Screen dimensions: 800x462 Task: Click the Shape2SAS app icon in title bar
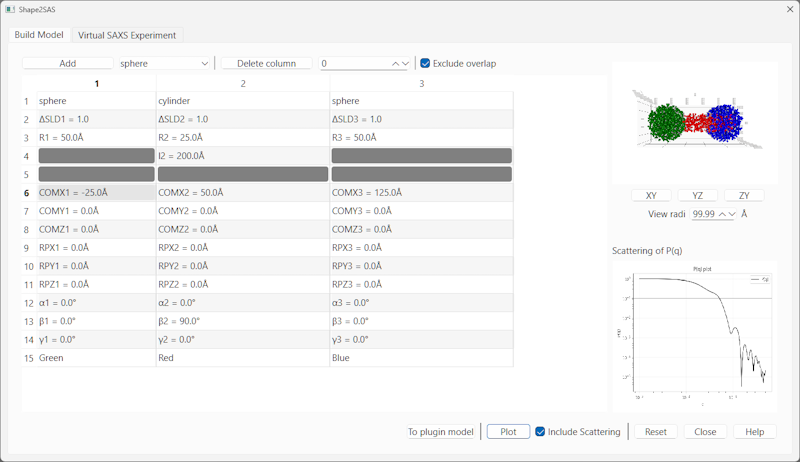click(x=12, y=9)
